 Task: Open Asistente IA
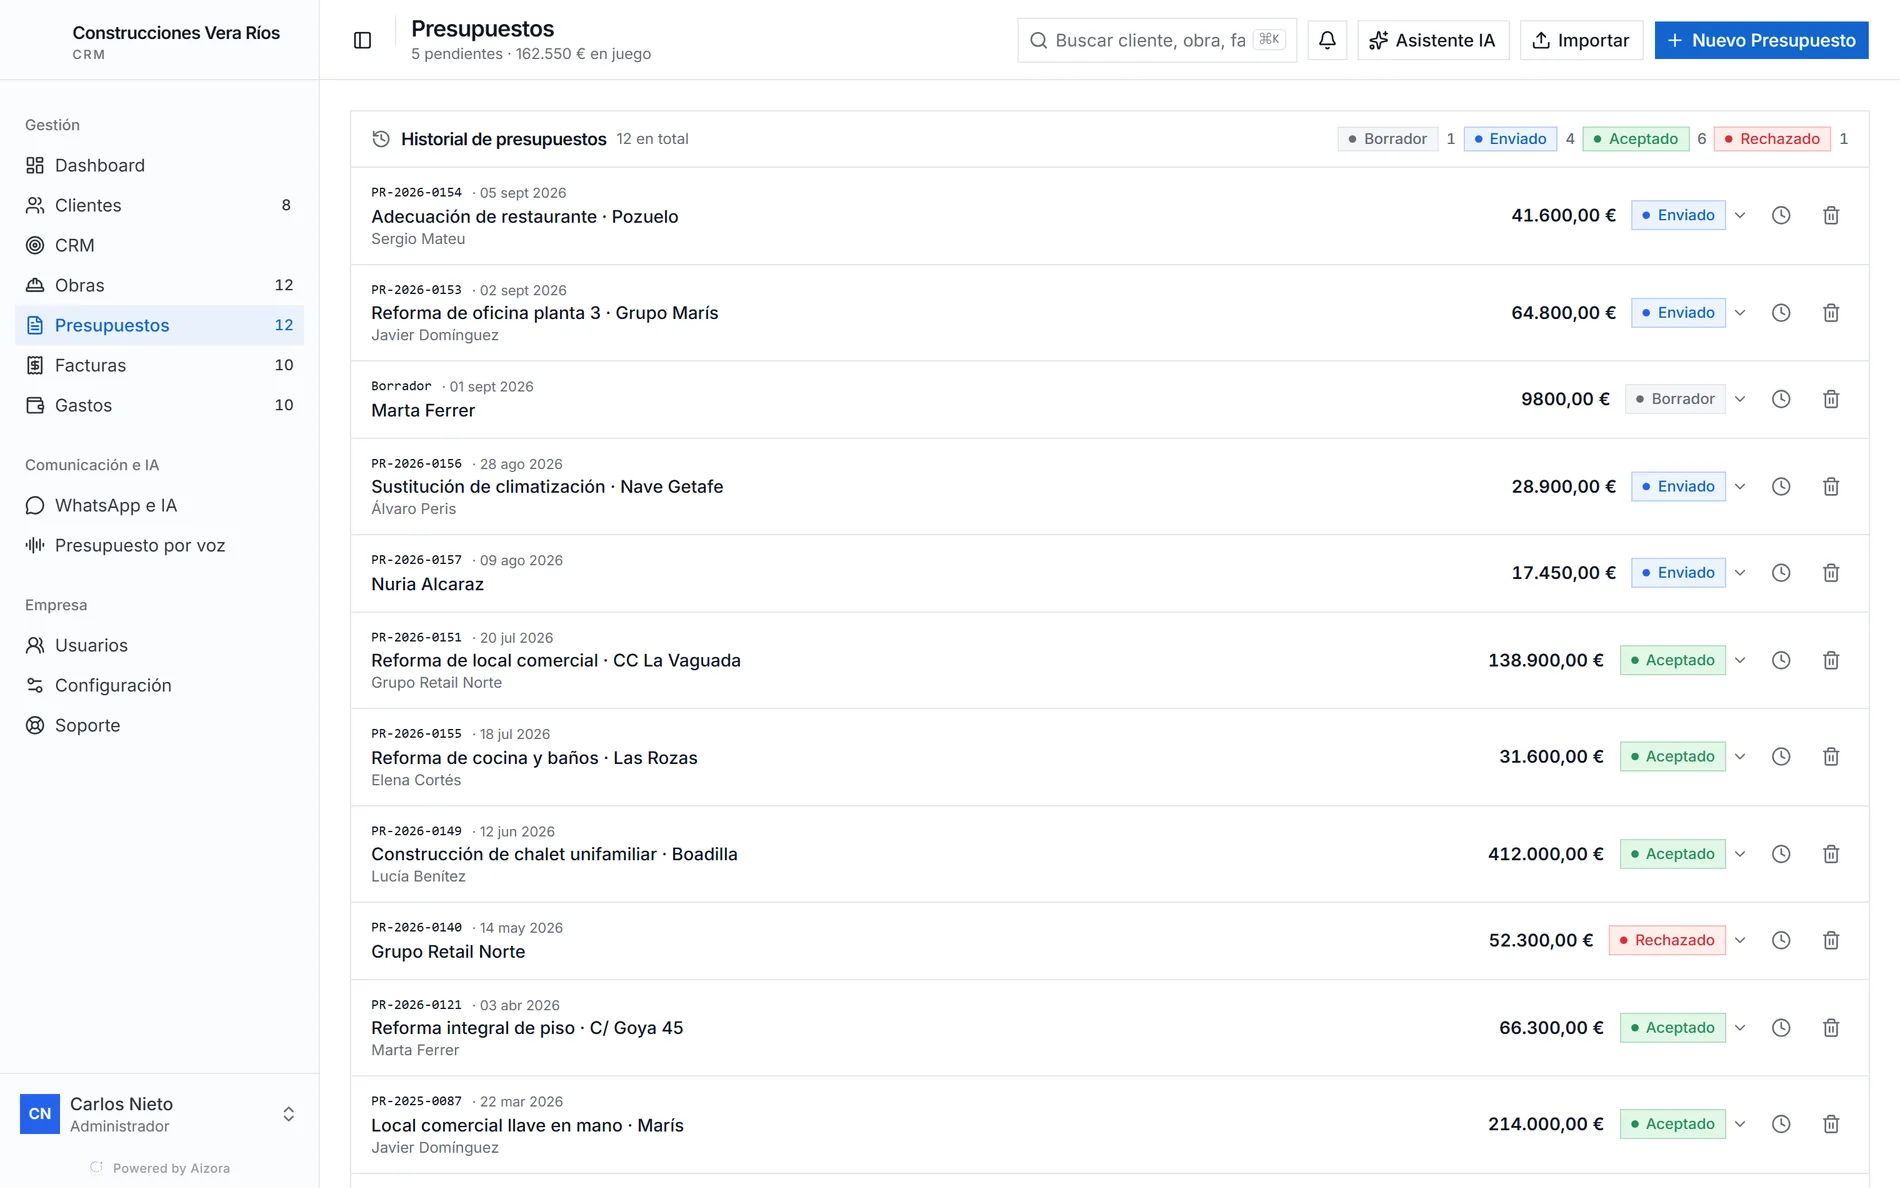pos(1433,40)
